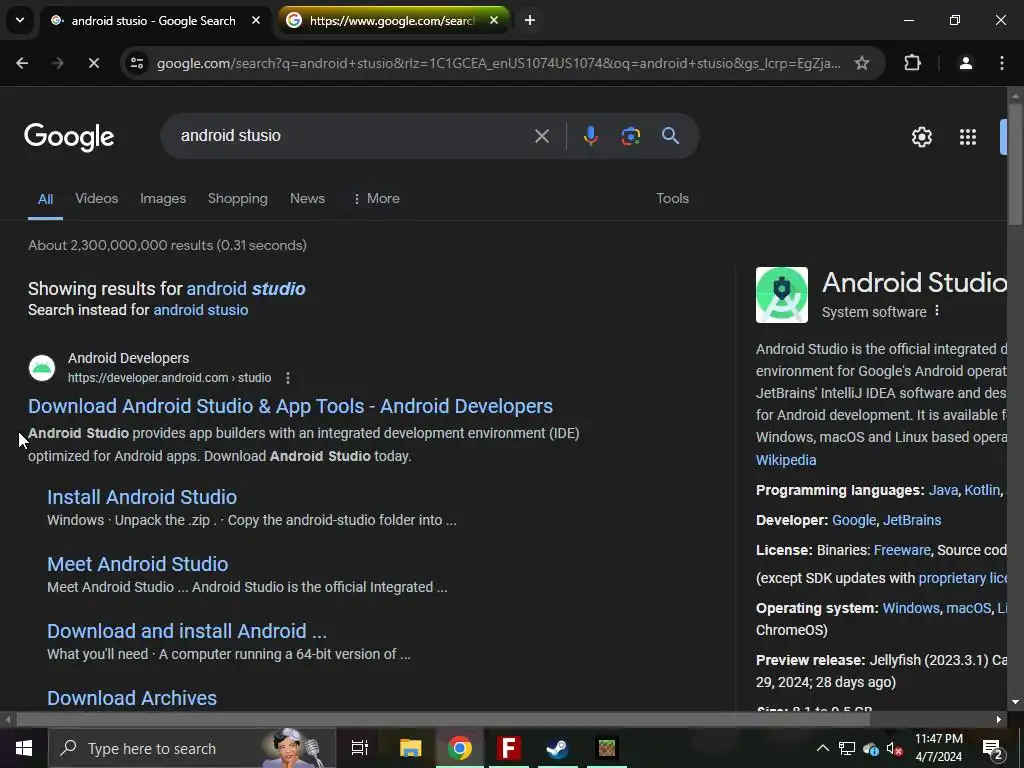Open Steam from the taskbar
The image size is (1024, 768).
(x=557, y=748)
